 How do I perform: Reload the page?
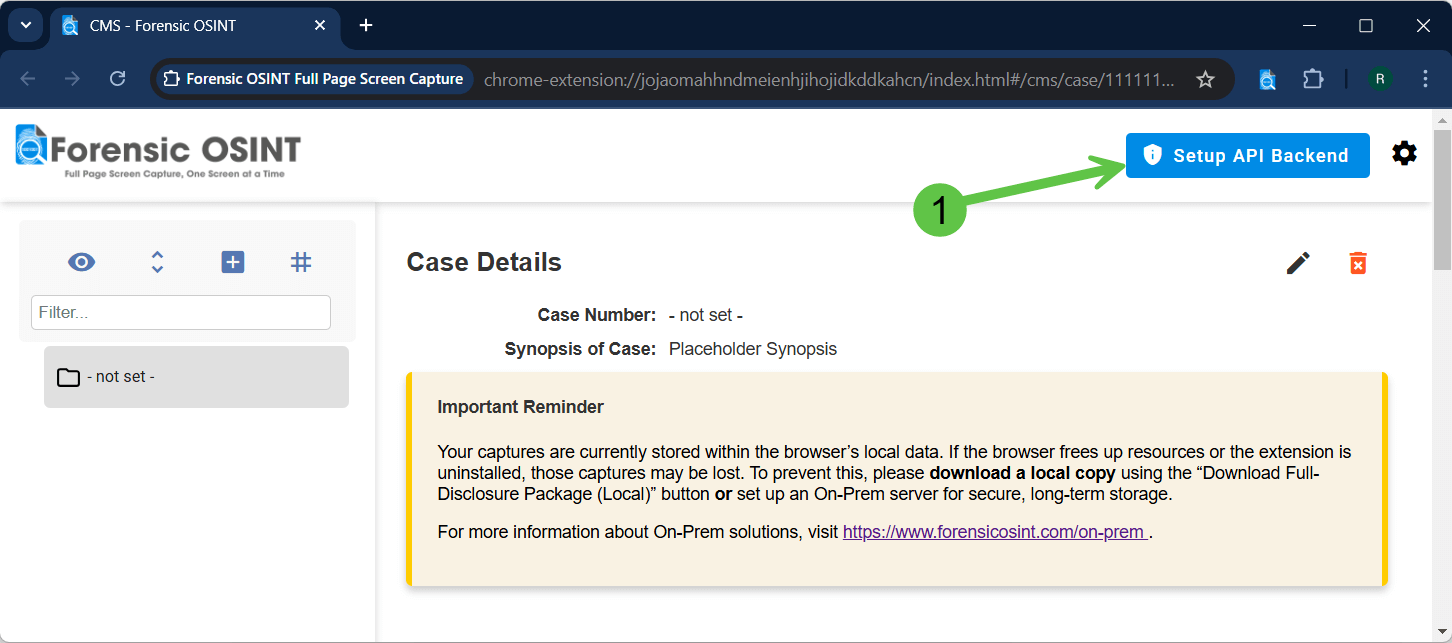(x=117, y=79)
